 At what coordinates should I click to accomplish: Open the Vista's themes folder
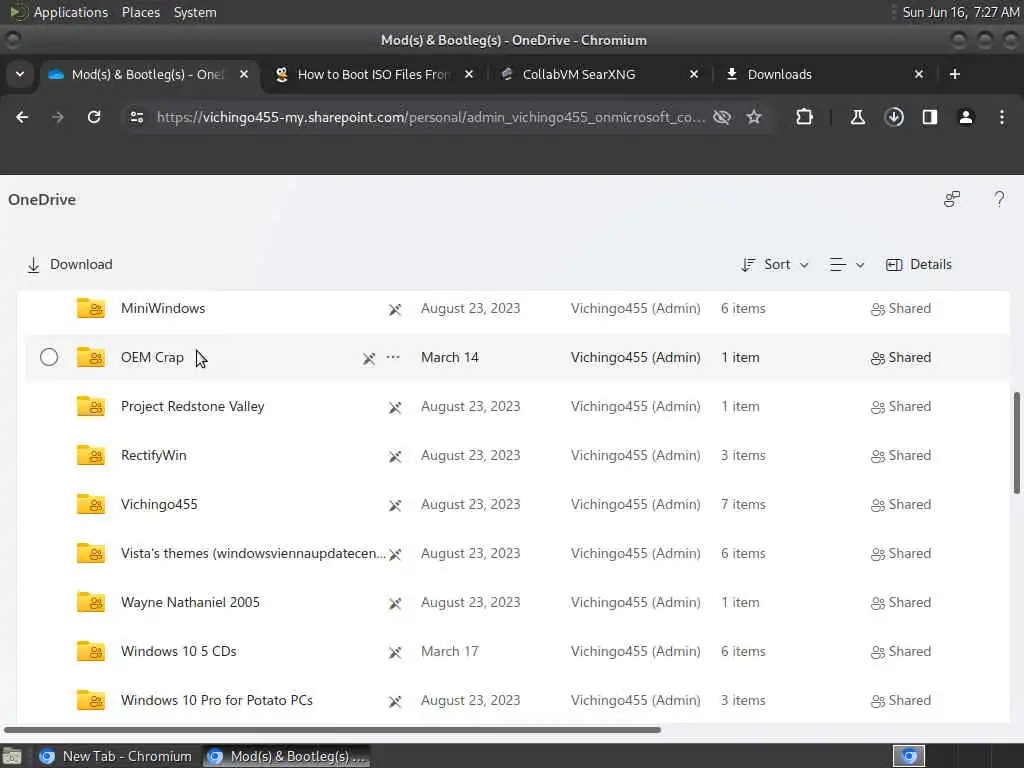tap(253, 553)
